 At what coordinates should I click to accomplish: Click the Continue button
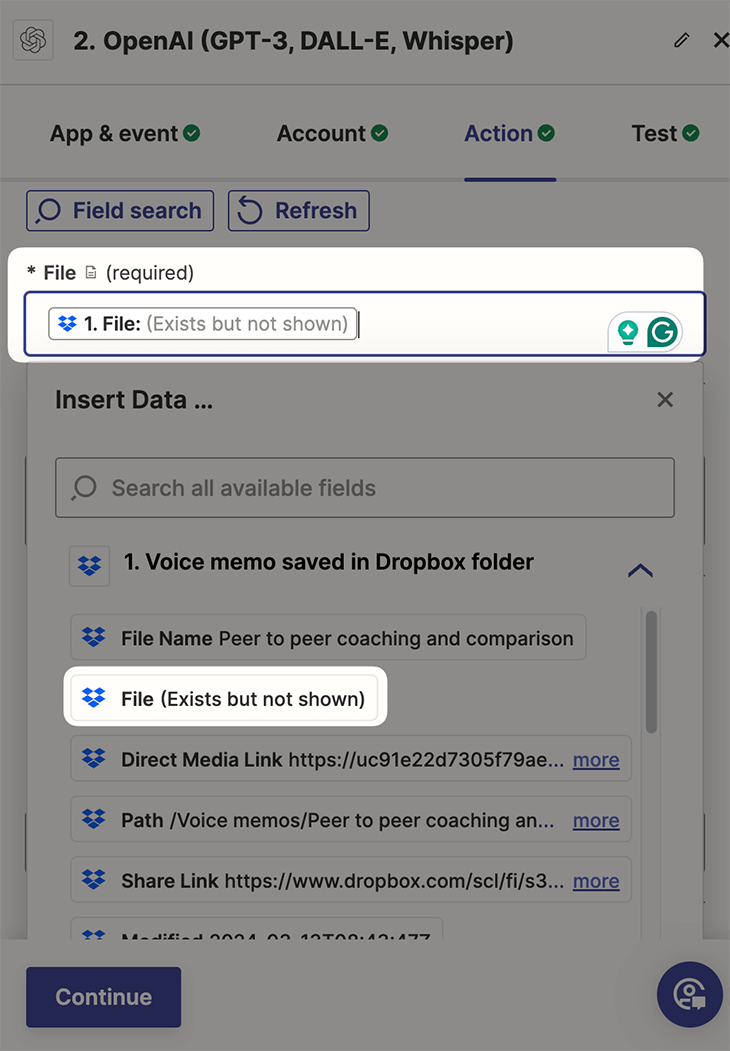pos(104,997)
